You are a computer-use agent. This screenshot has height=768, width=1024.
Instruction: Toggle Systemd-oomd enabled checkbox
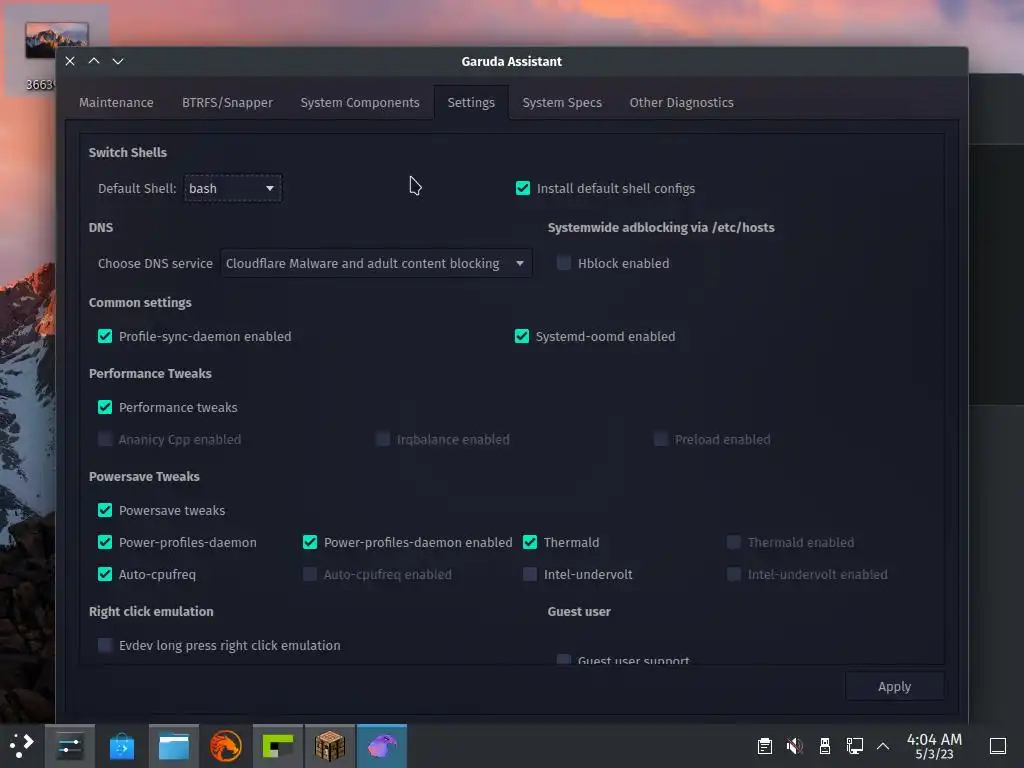pos(521,336)
